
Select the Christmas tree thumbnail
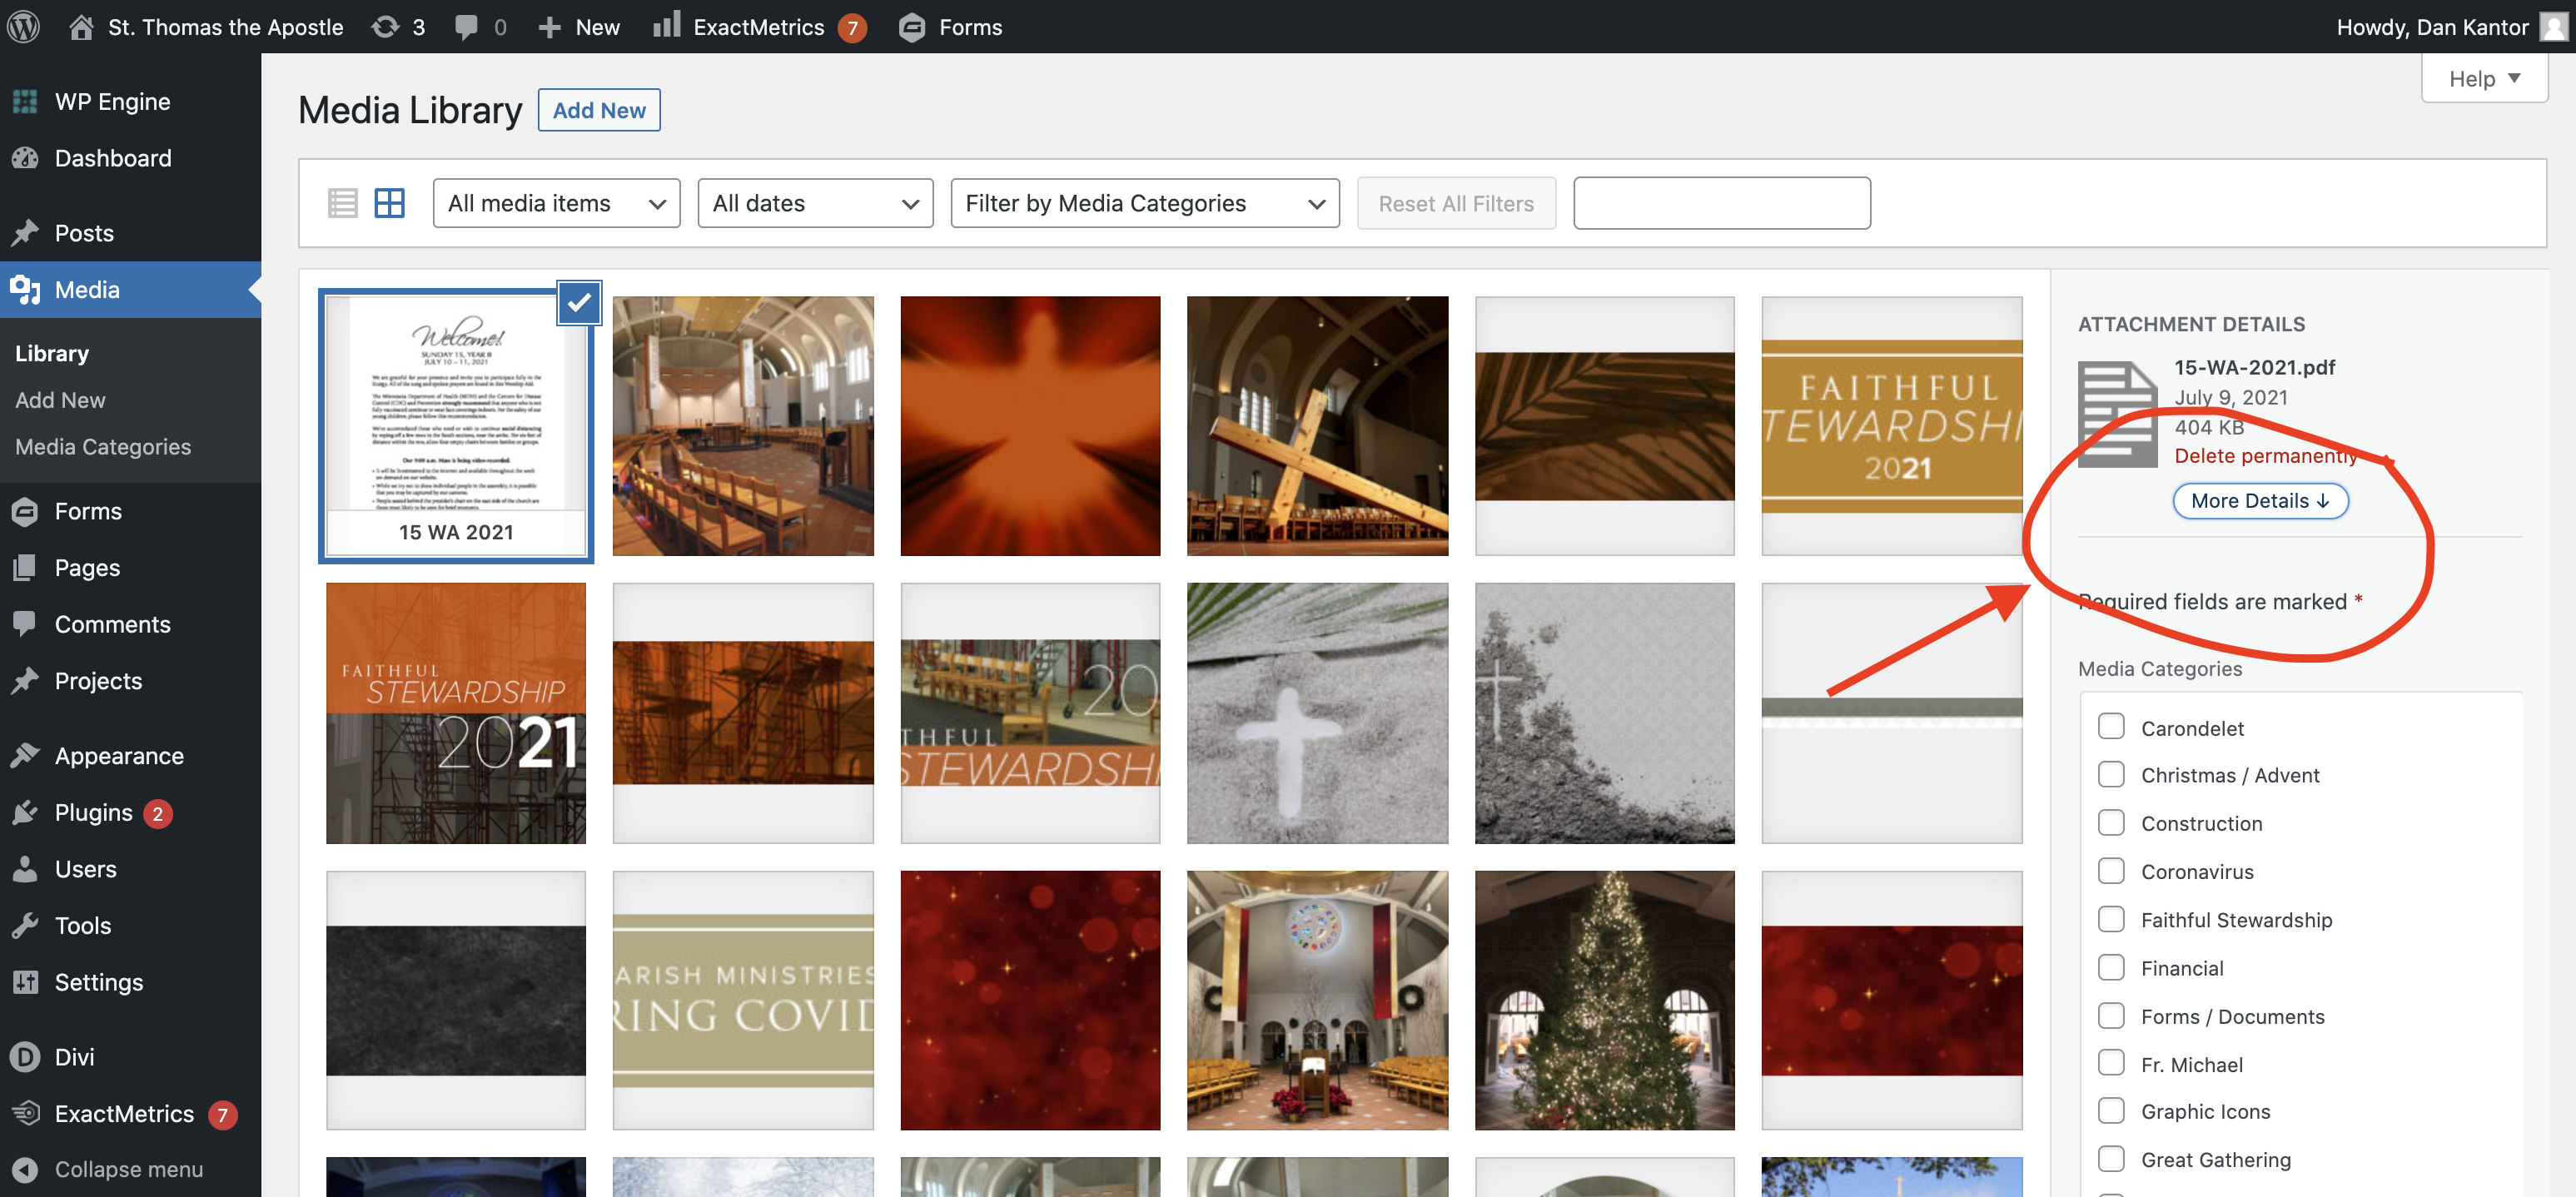click(x=1604, y=1000)
